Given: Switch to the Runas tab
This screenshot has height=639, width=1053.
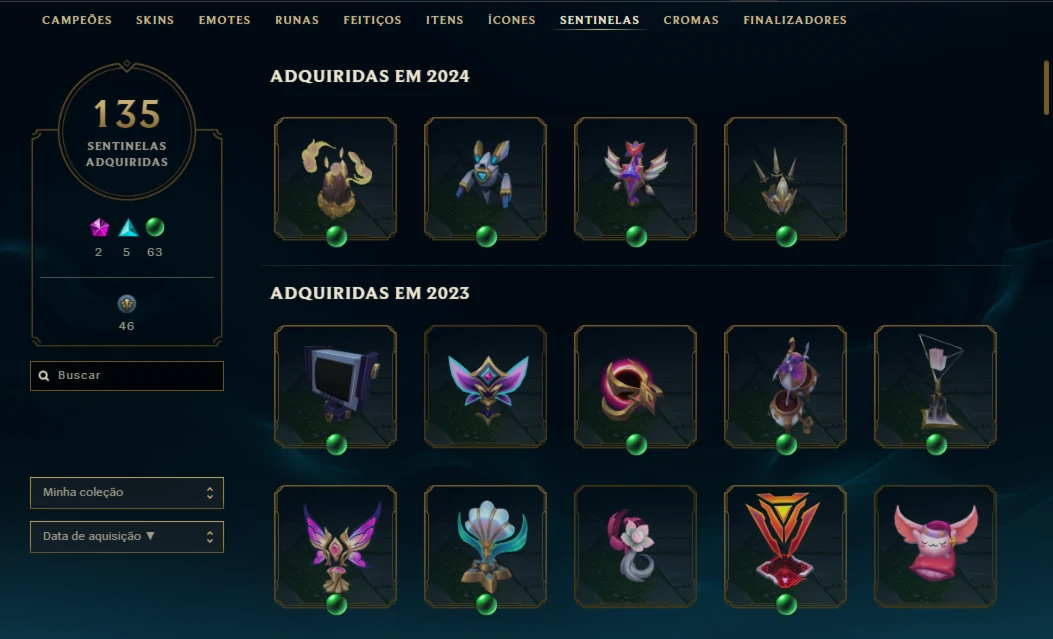Looking at the screenshot, I should click(297, 20).
